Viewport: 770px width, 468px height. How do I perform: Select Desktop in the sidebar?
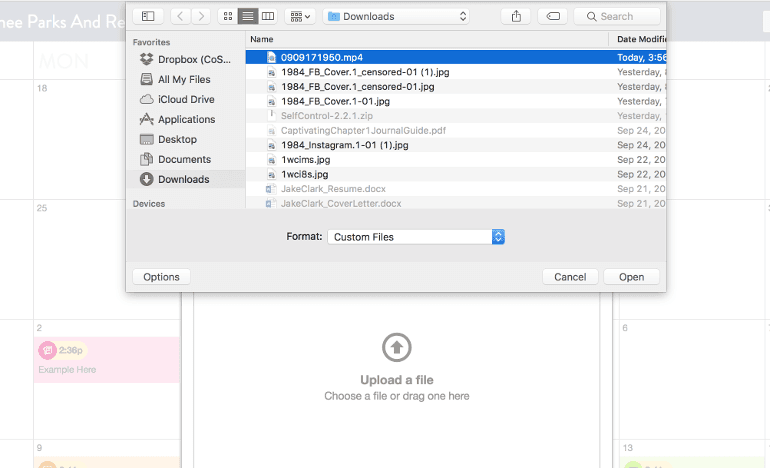[177, 139]
